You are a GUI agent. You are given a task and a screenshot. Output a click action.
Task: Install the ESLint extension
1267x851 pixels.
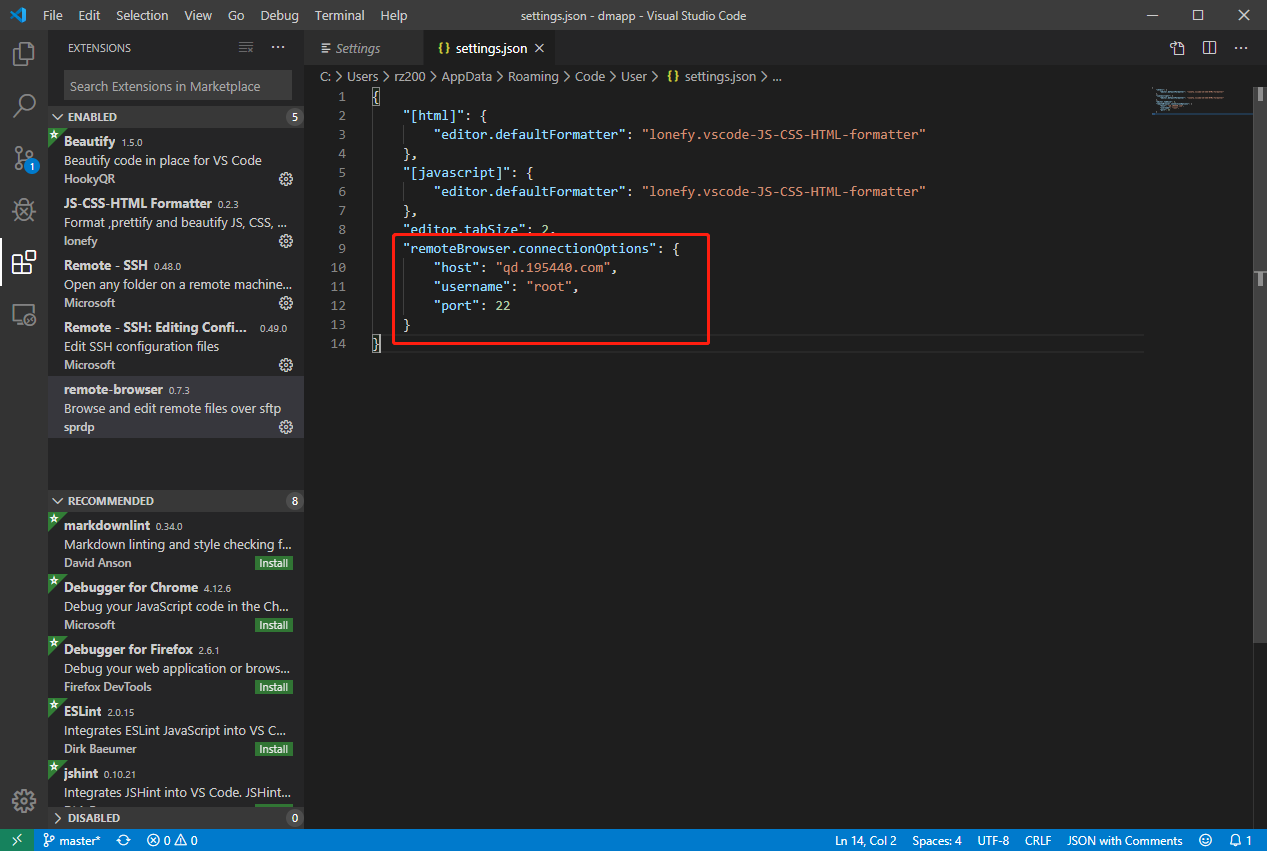pos(273,749)
